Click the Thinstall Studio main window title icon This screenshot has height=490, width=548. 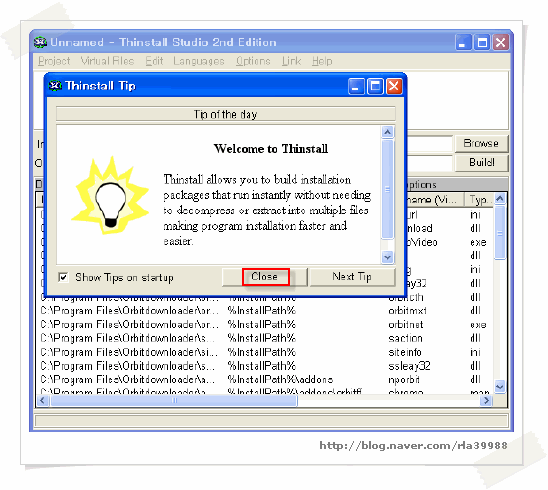pos(41,42)
